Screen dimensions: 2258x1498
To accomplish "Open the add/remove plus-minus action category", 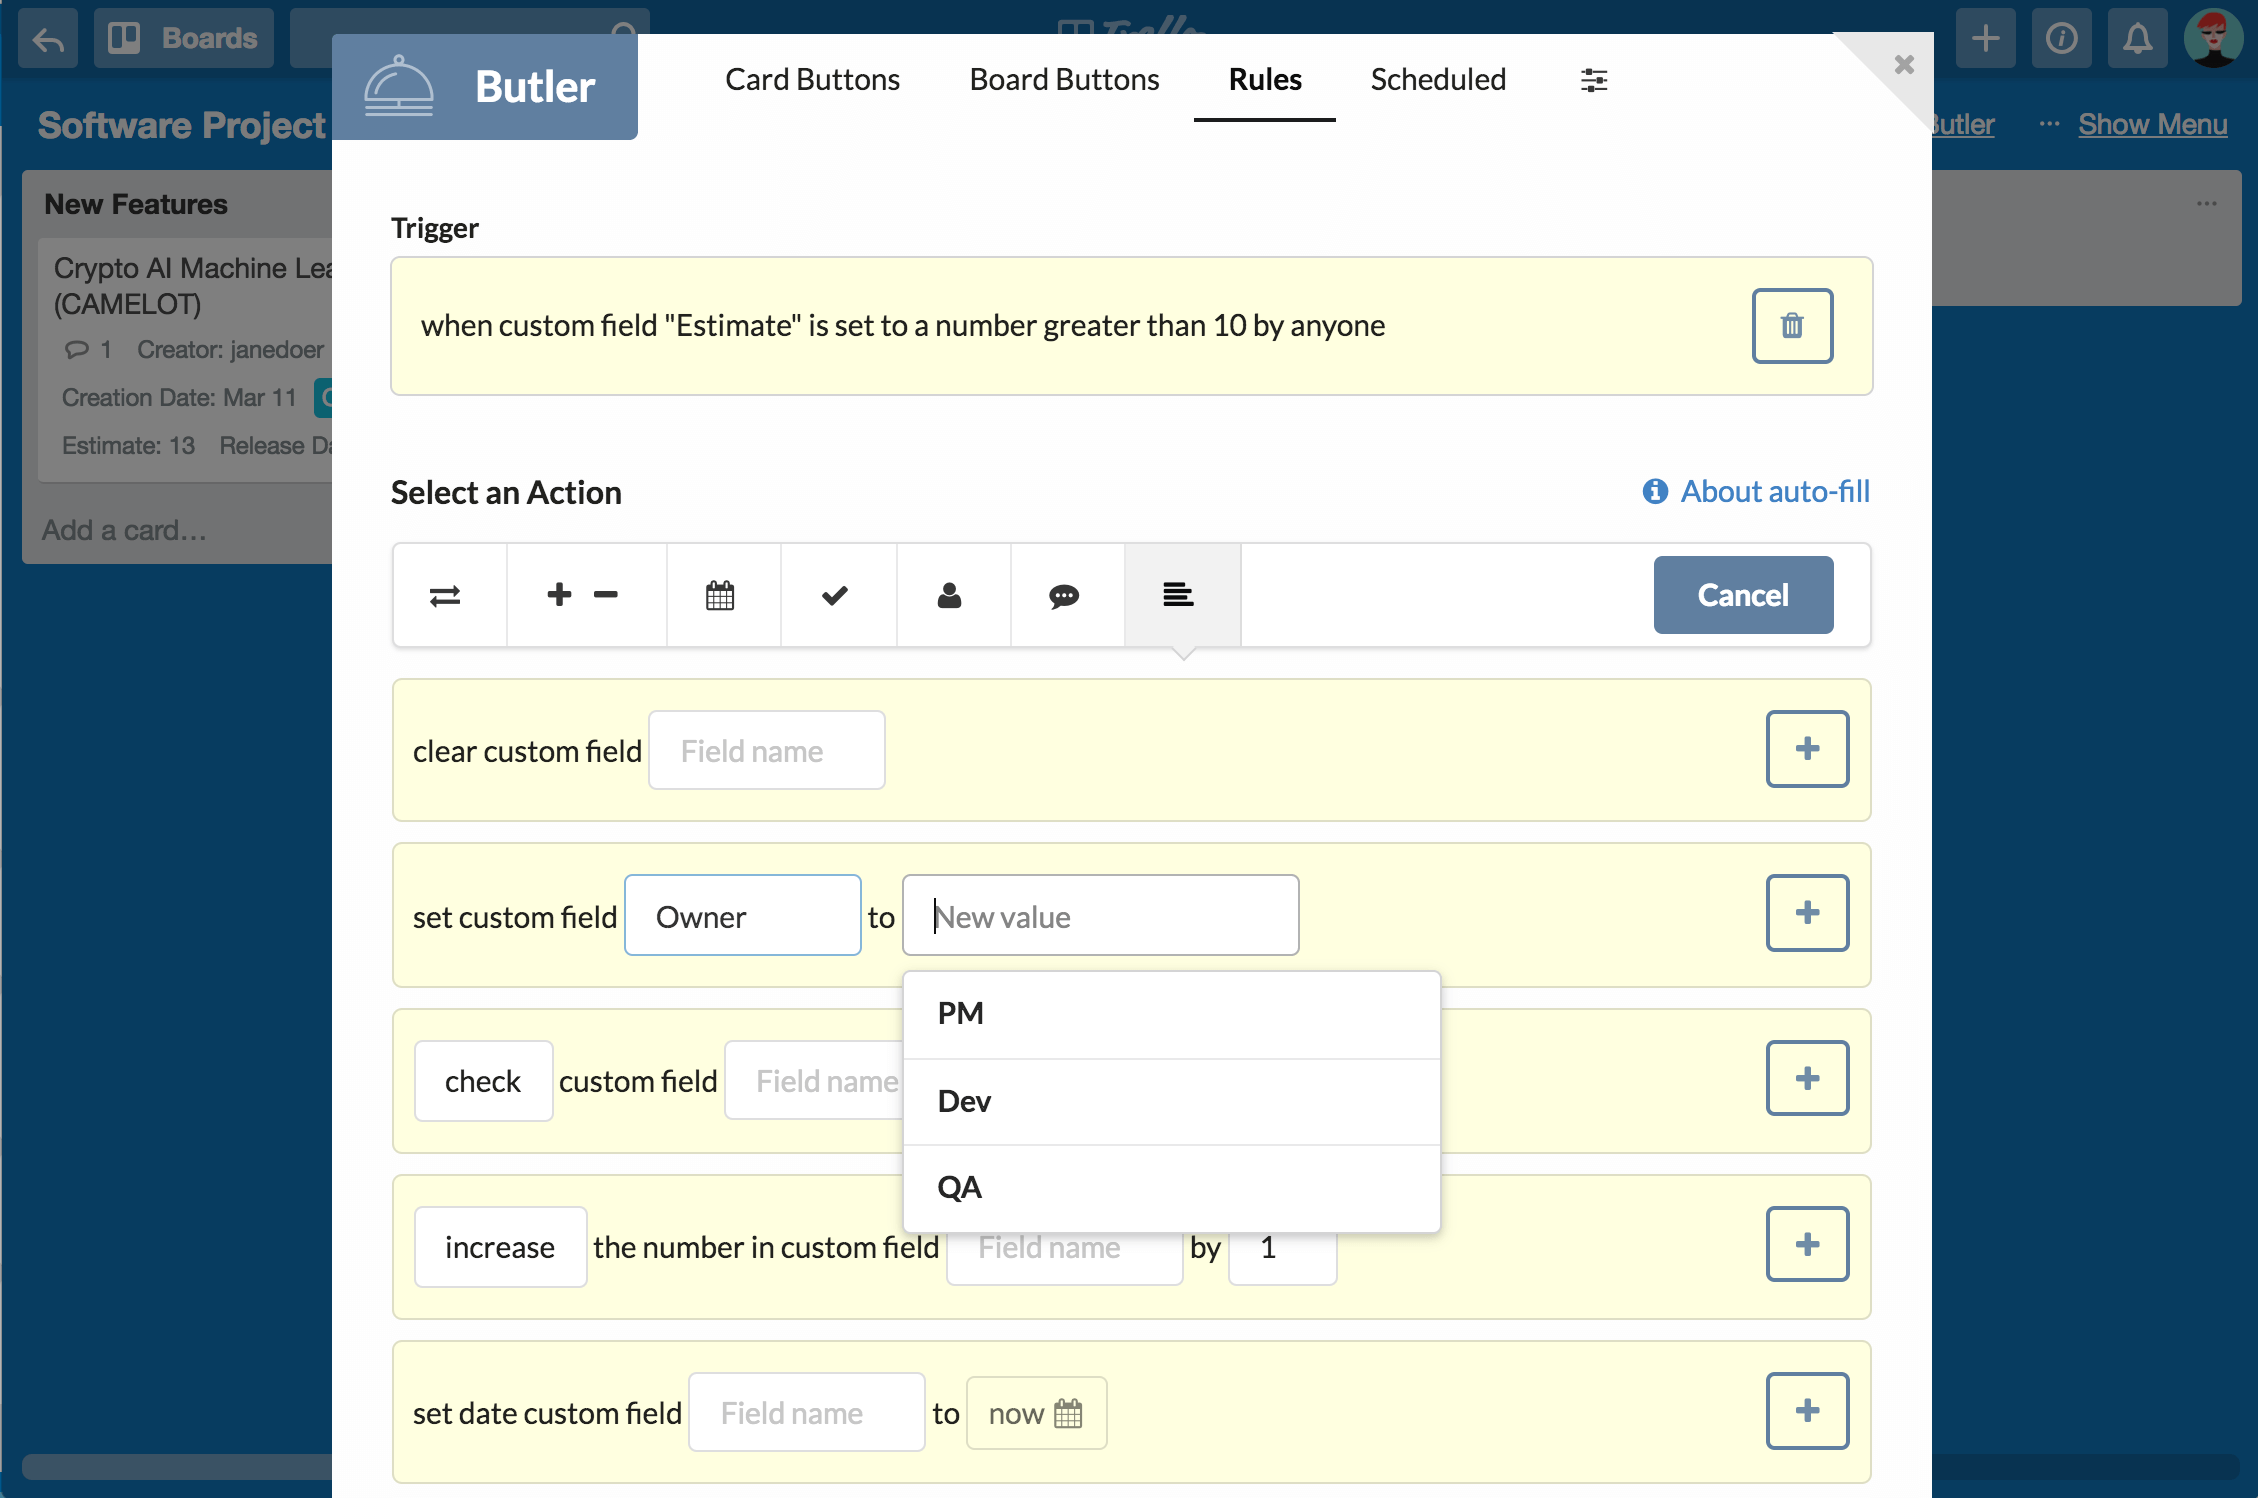I will click(x=583, y=596).
